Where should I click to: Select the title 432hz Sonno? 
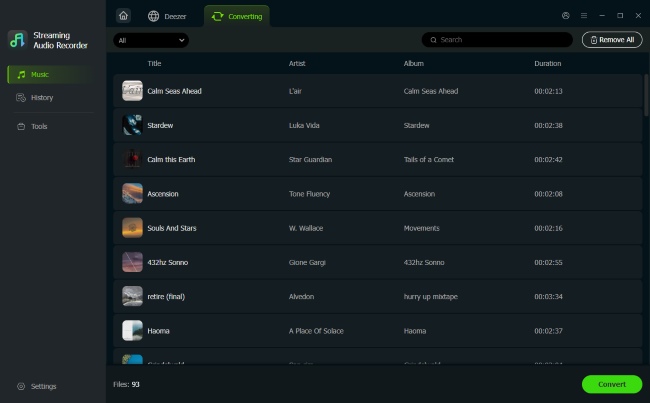(x=168, y=262)
